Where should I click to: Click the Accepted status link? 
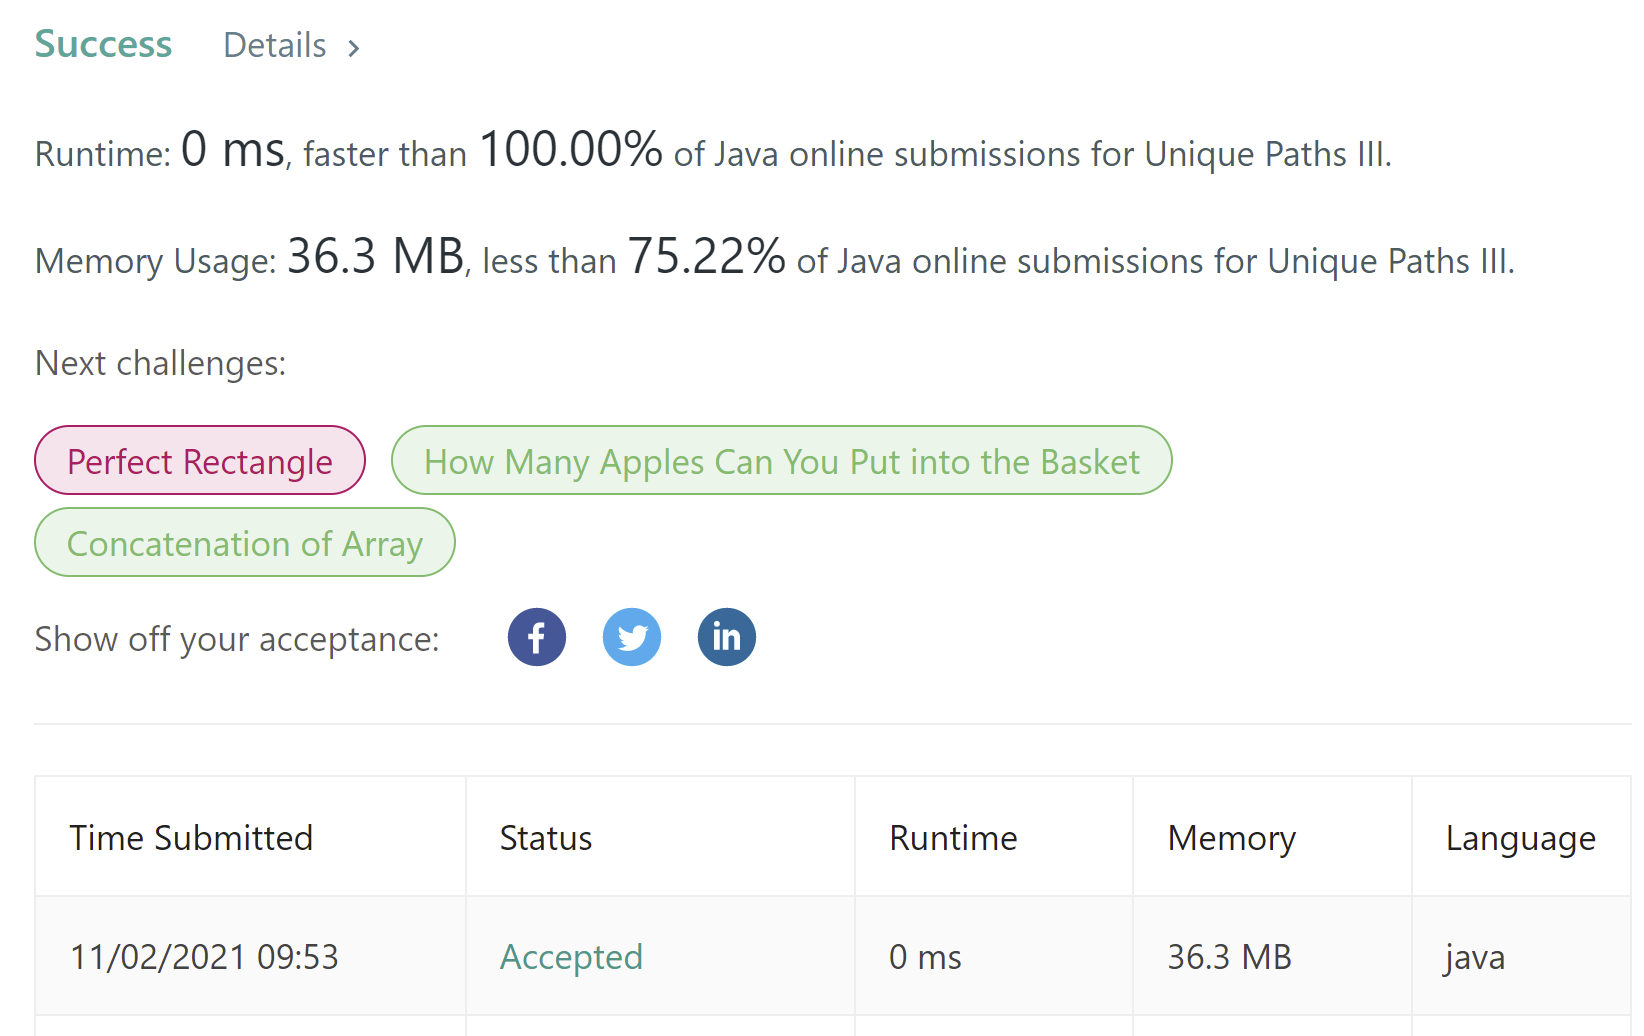571,957
